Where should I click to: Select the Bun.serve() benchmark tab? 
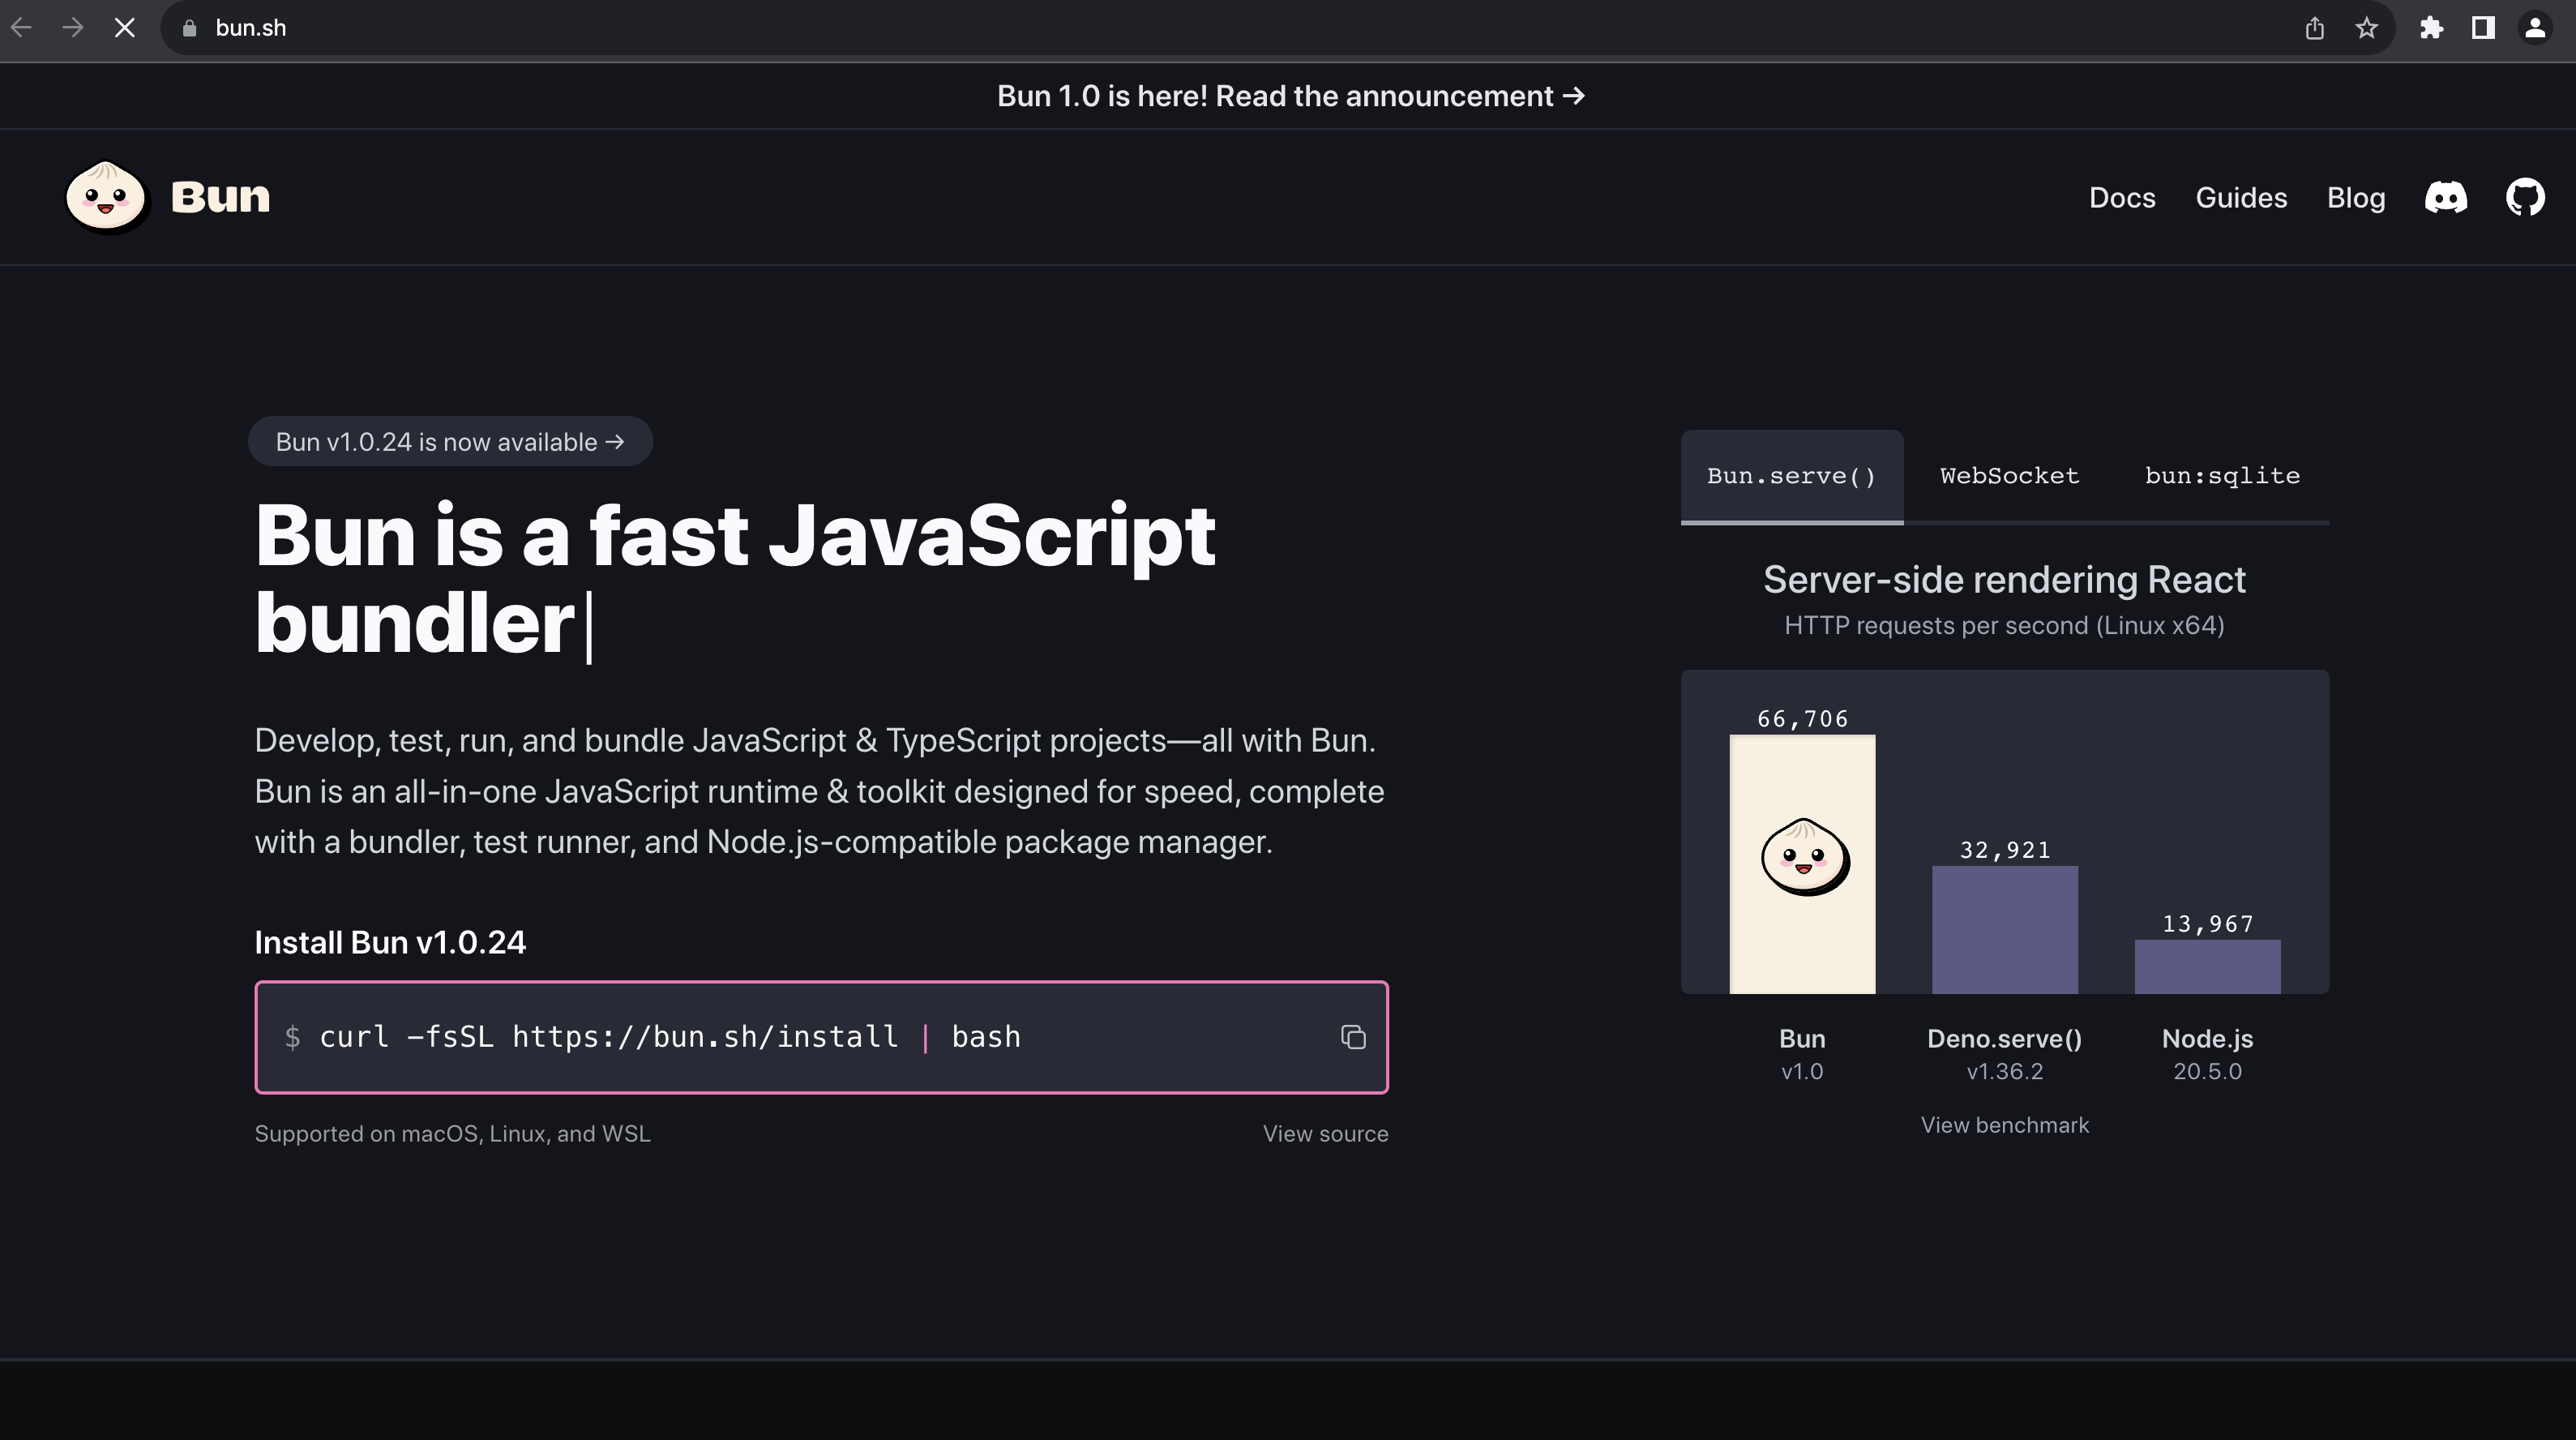click(x=1792, y=476)
